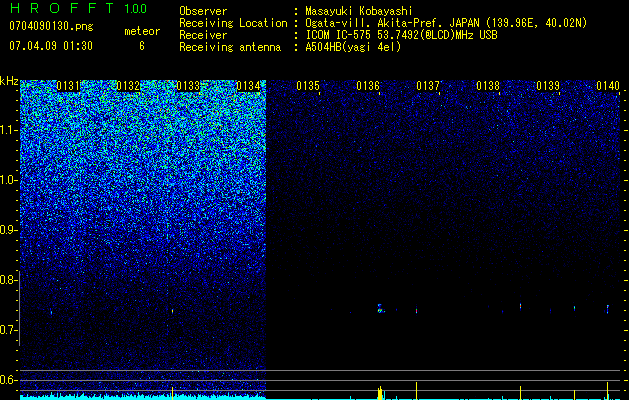Select the observer name Masayuki Kobayashi
This screenshot has width=629, height=400.
[x=359, y=11]
